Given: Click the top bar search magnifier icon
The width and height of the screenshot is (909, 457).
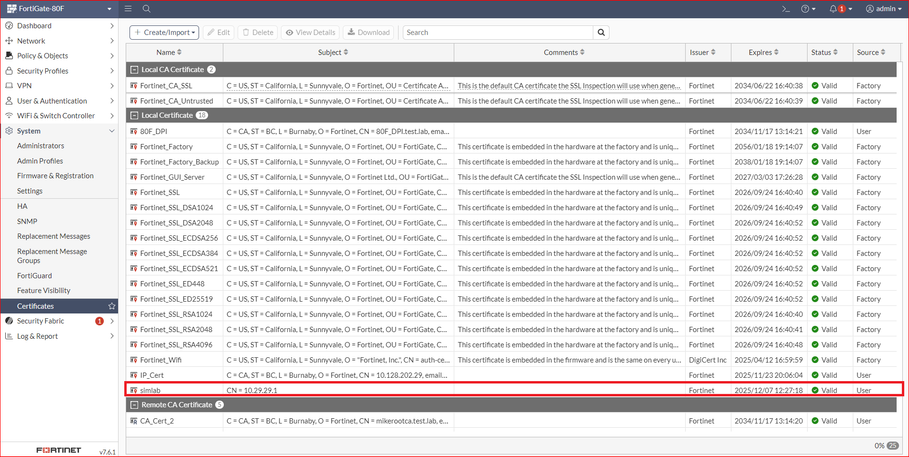Looking at the screenshot, I should [147, 9].
